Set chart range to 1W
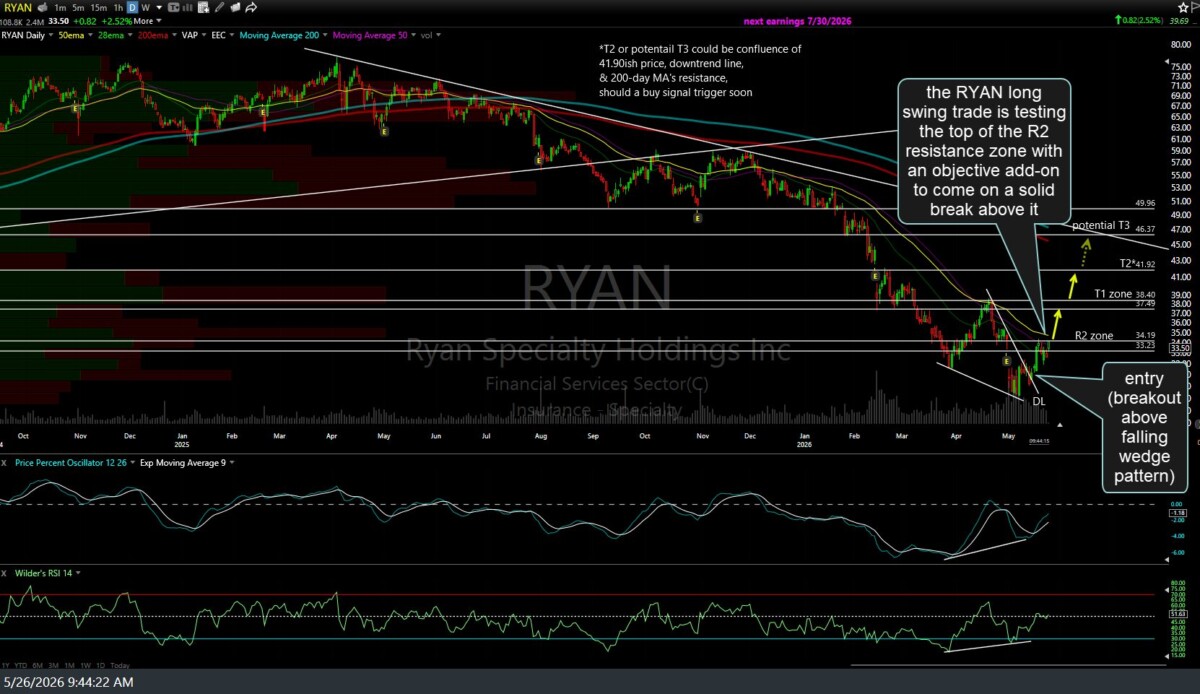1200x694 pixels. click(86, 666)
